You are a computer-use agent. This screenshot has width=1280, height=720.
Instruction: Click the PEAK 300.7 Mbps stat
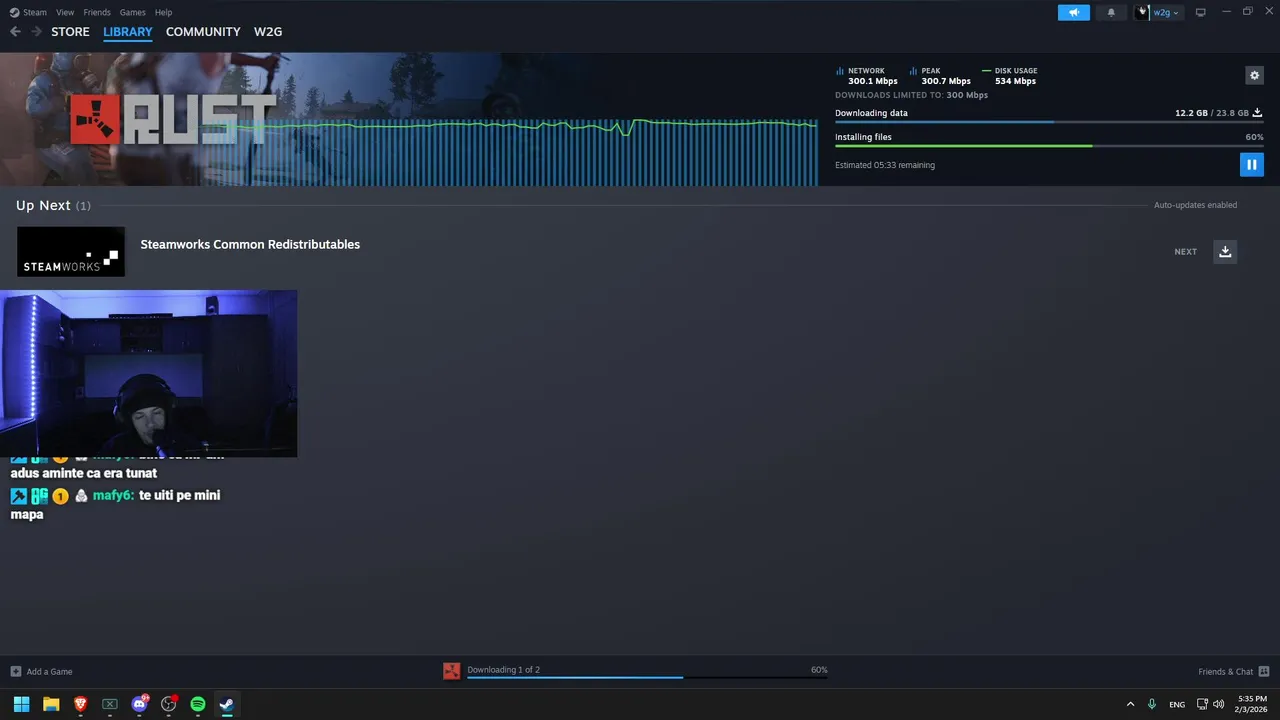[940, 76]
